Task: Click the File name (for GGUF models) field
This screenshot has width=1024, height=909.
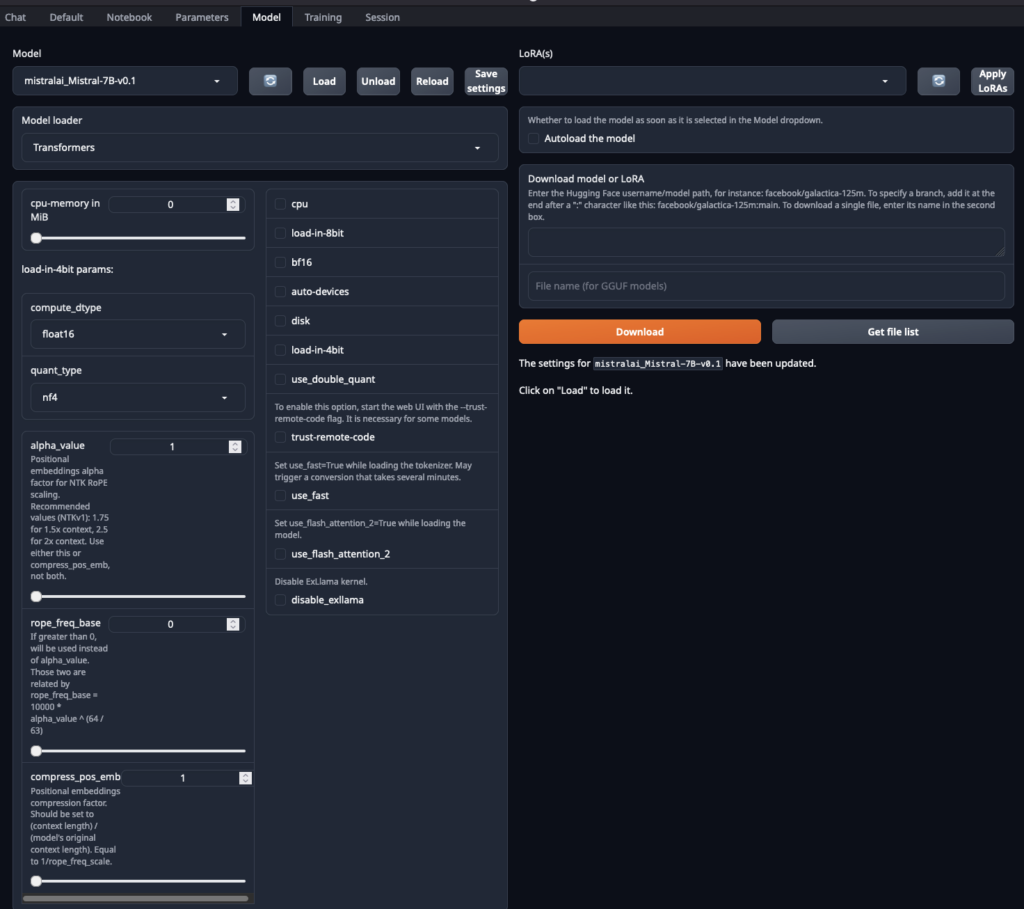Action: click(x=766, y=286)
